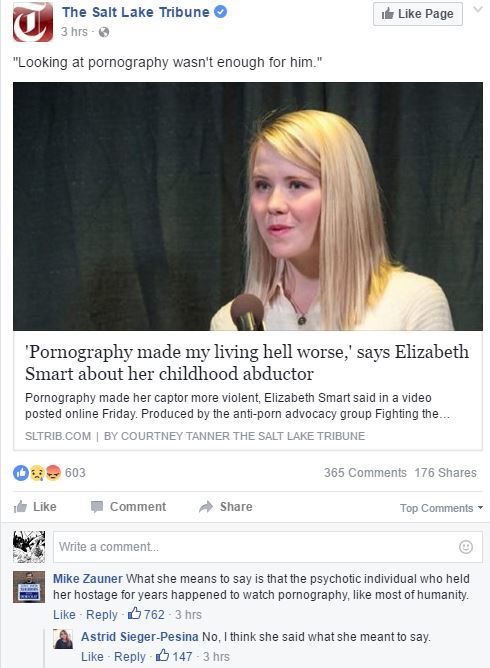Click the Salt Lake Tribune logo avatar
The height and width of the screenshot is (668, 490).
pos(33,22)
